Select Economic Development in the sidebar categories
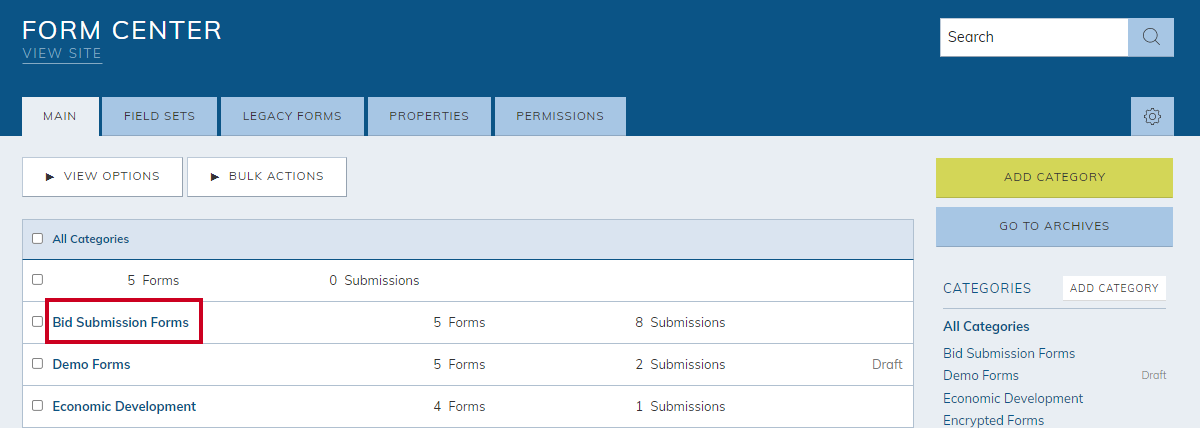This screenshot has height=428, width=1200. (1013, 398)
